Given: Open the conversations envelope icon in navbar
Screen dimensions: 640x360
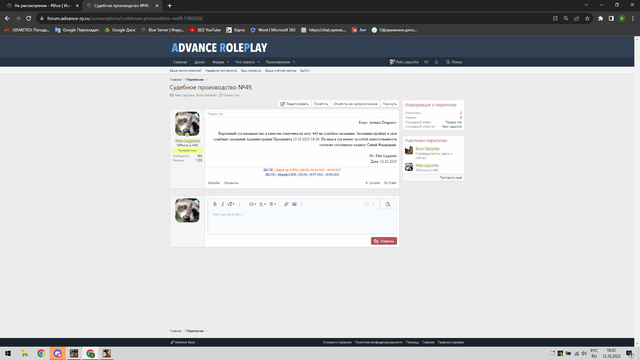Looking at the screenshot, I should (x=426, y=62).
